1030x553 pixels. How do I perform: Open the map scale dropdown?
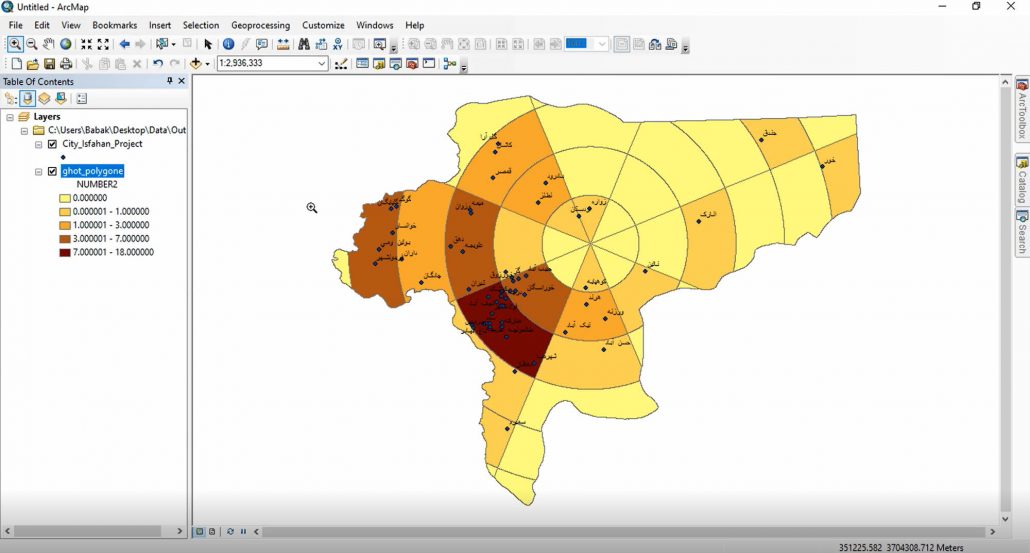pos(322,64)
